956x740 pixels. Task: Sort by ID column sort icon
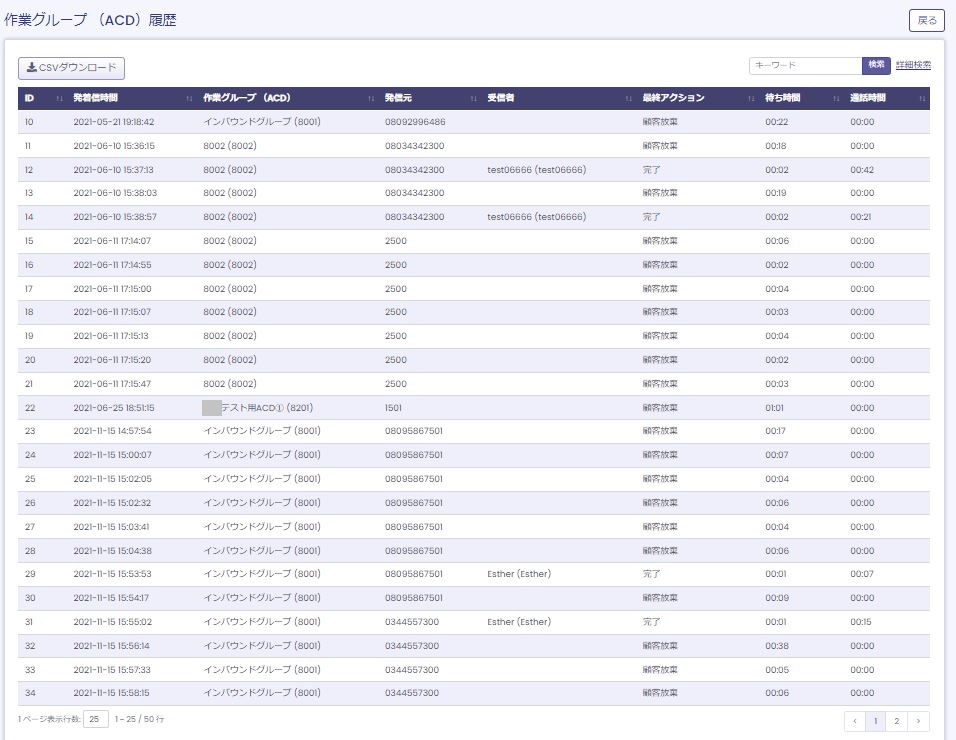59,98
